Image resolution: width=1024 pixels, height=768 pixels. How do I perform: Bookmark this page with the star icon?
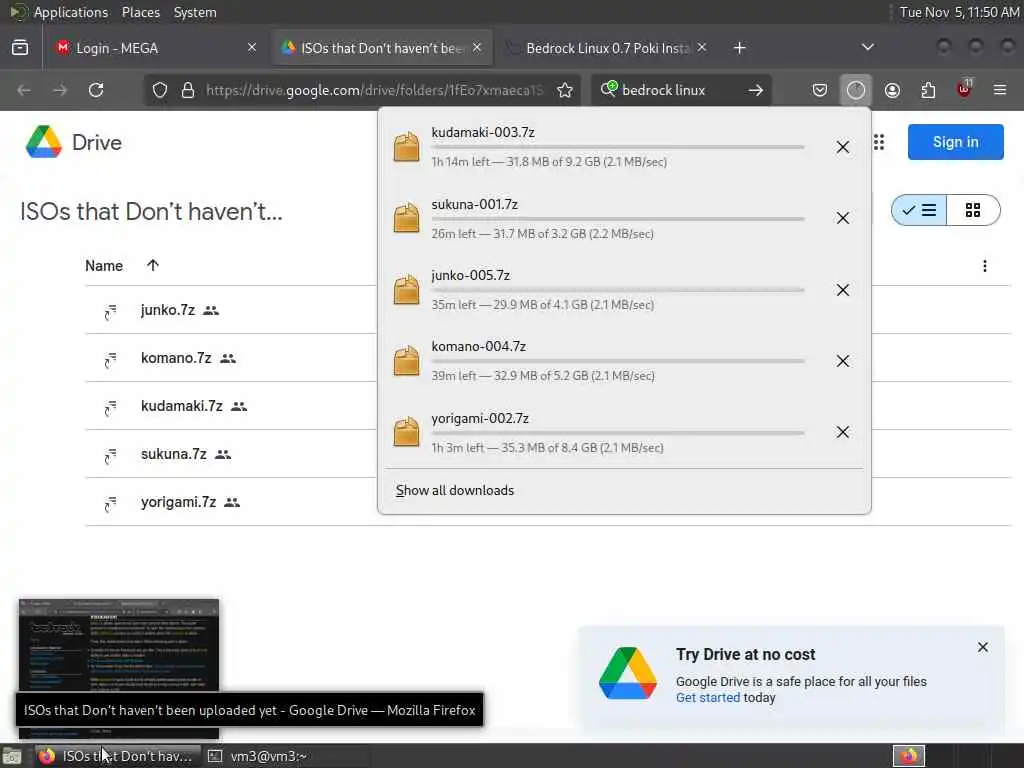[565, 90]
